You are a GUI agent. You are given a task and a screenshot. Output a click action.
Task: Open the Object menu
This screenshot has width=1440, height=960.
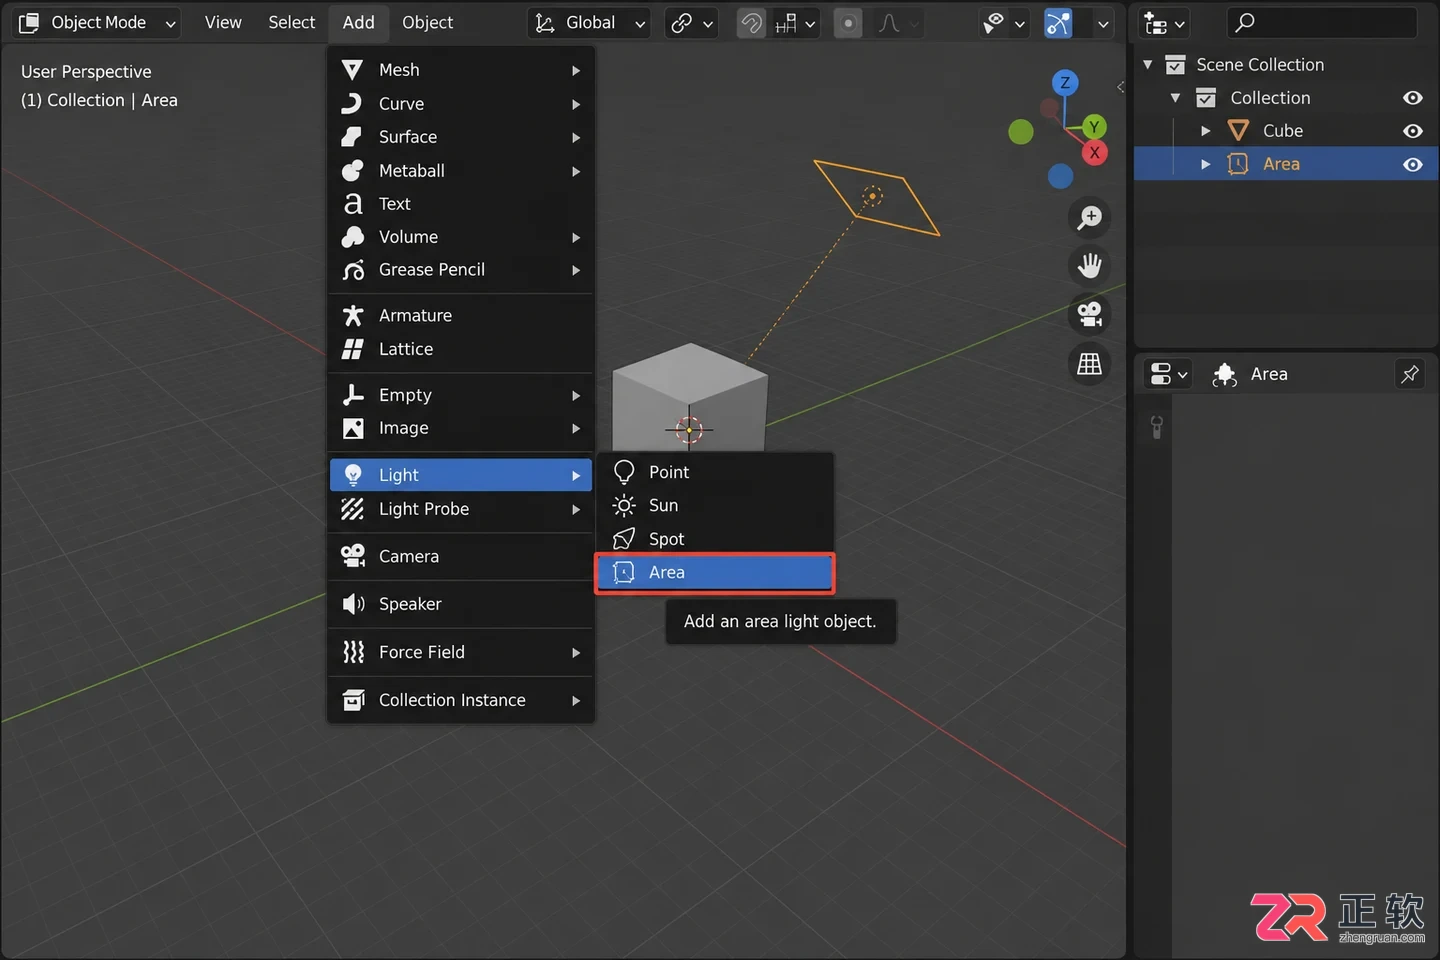pos(427,22)
